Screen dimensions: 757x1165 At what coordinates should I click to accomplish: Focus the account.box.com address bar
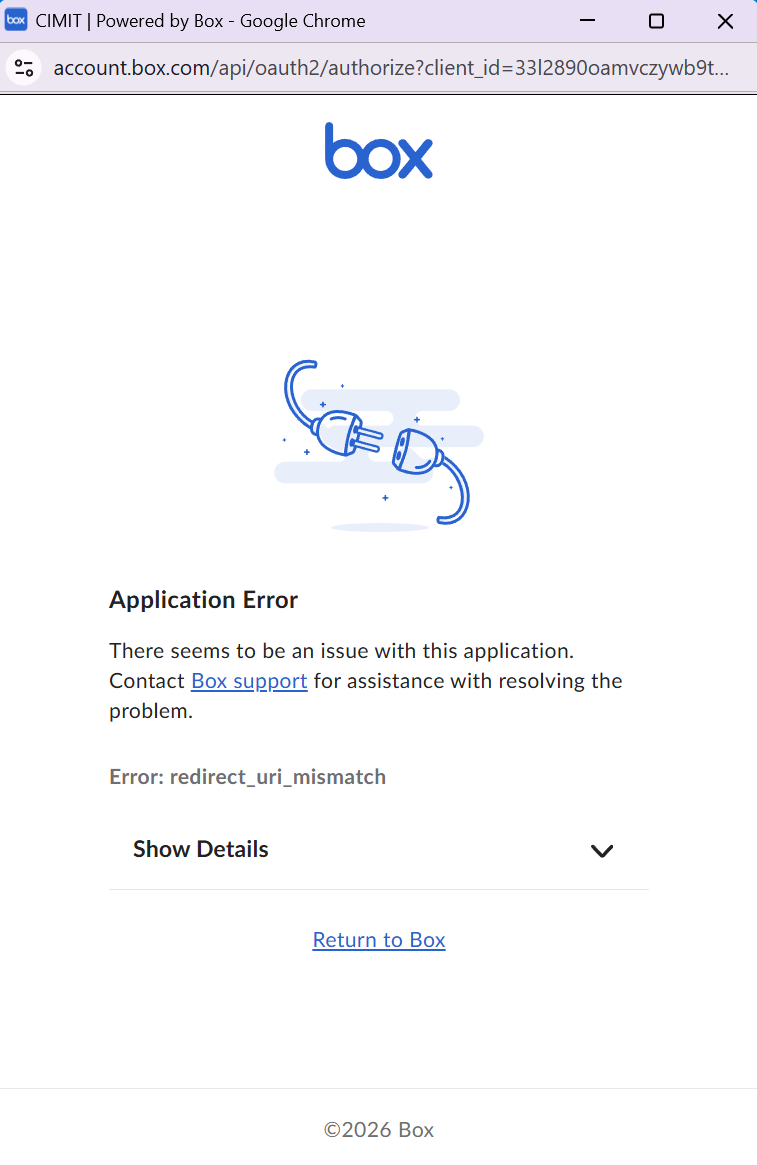[x=391, y=68]
